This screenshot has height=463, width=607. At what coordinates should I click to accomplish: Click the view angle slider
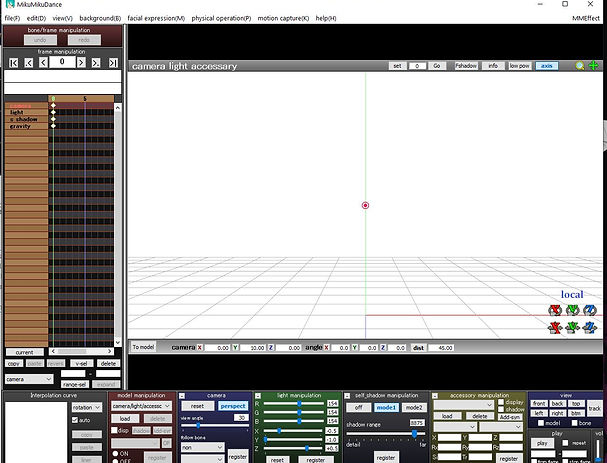(x=214, y=425)
